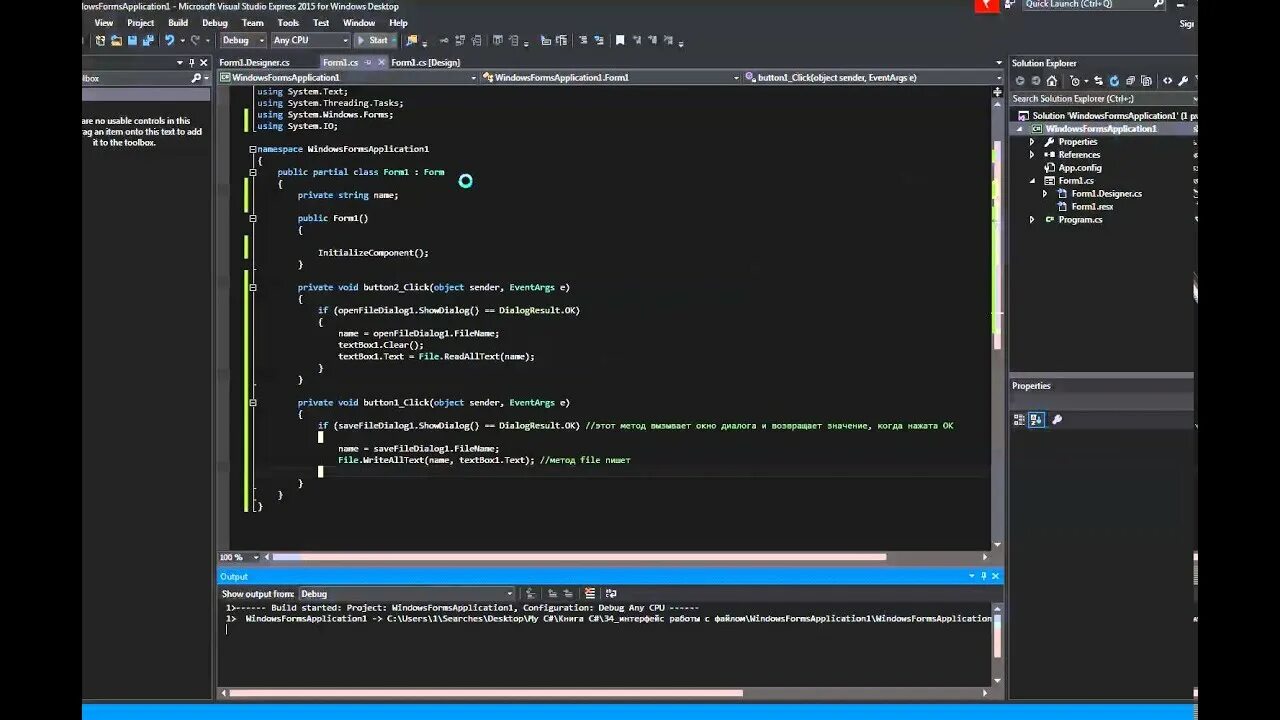
Task: Pin the Output panel
Action: tap(983, 576)
